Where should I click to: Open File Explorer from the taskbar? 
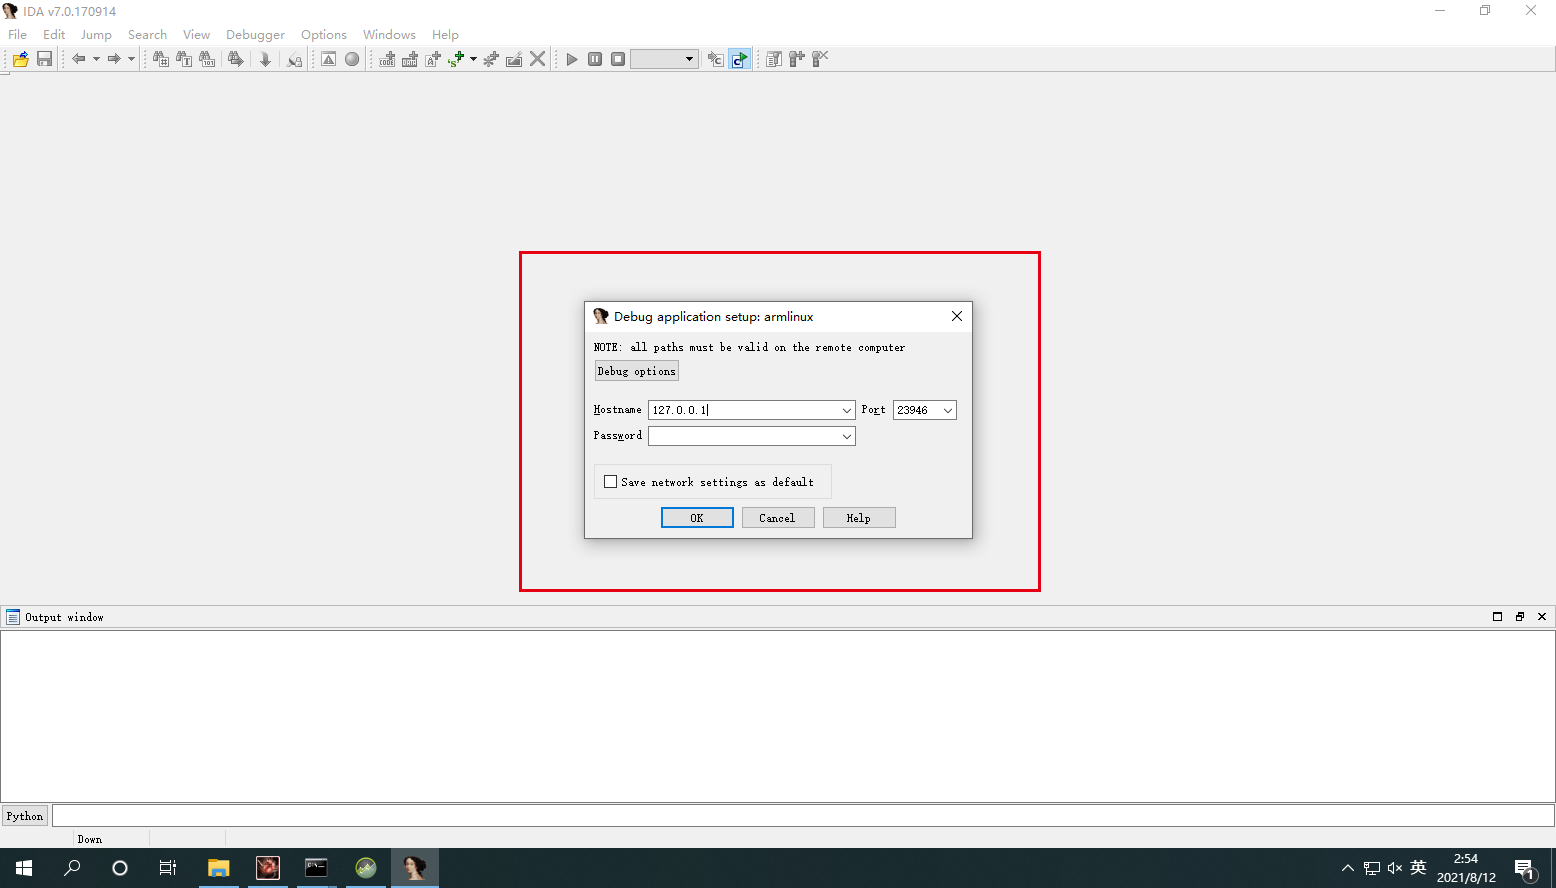[218, 868]
